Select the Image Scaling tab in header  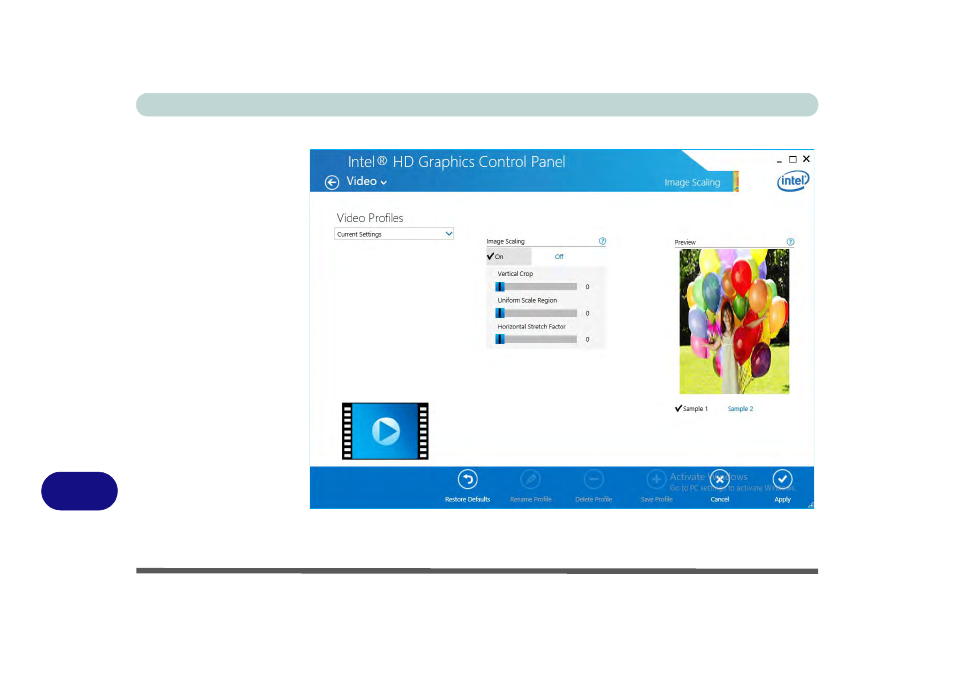click(692, 183)
